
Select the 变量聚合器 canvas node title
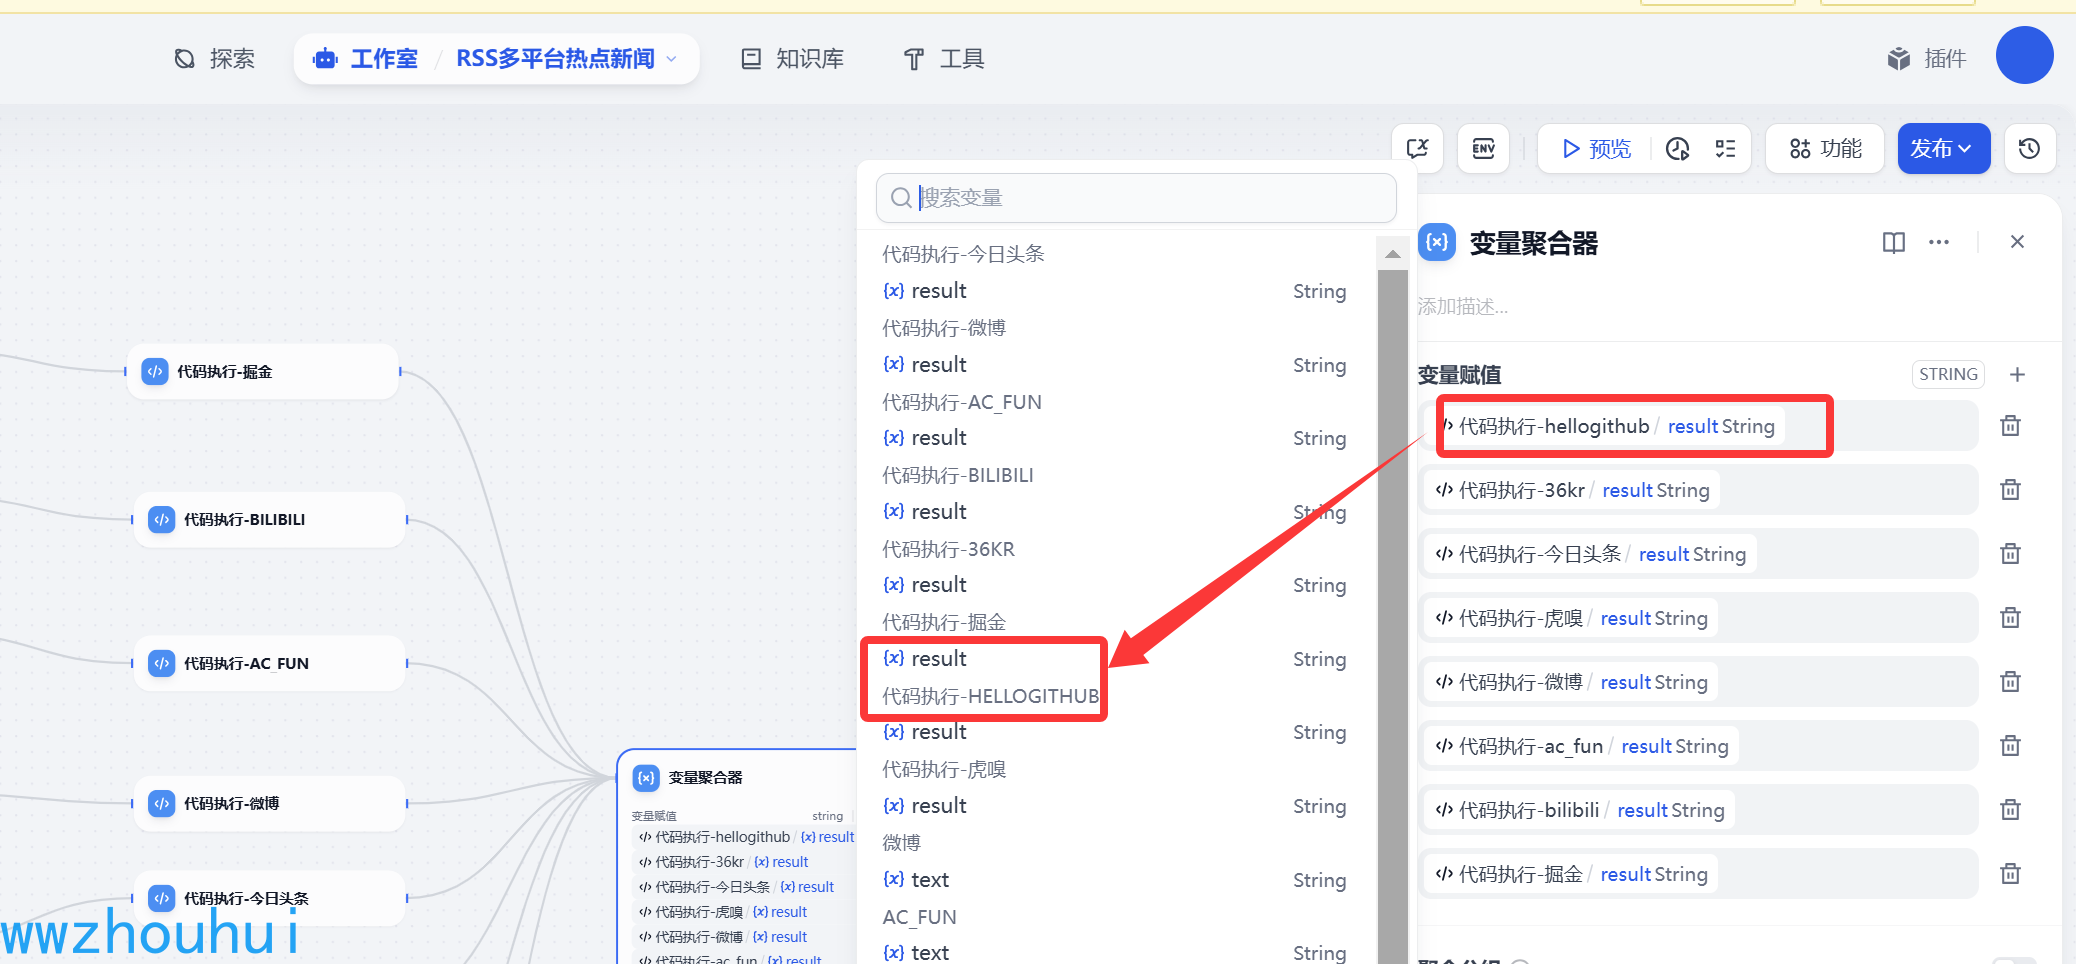tap(705, 778)
